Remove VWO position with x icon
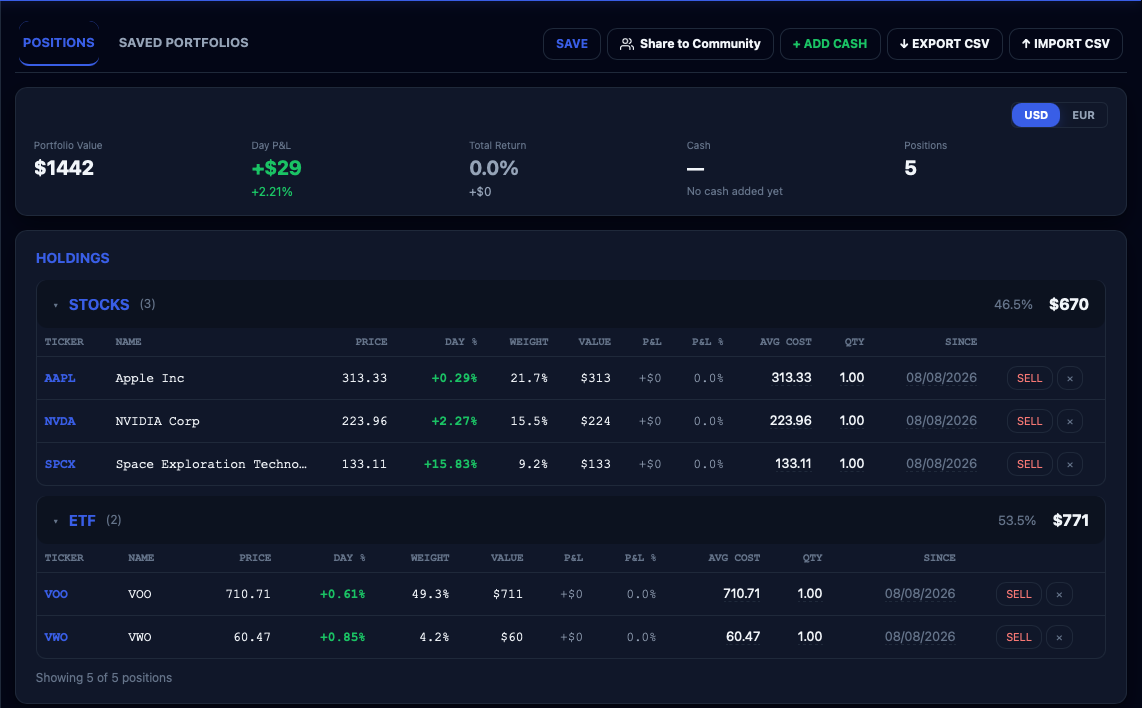The width and height of the screenshot is (1142, 708). (x=1059, y=637)
